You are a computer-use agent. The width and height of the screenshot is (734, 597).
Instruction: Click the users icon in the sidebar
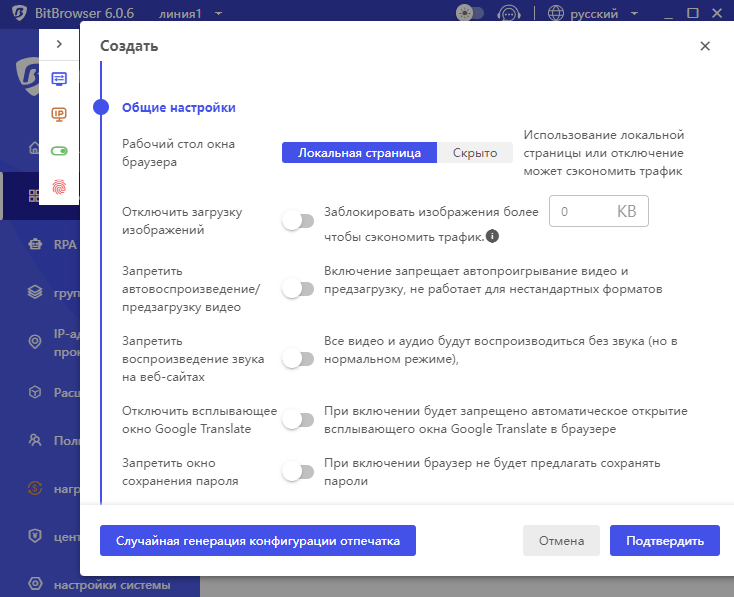click(x=35, y=440)
